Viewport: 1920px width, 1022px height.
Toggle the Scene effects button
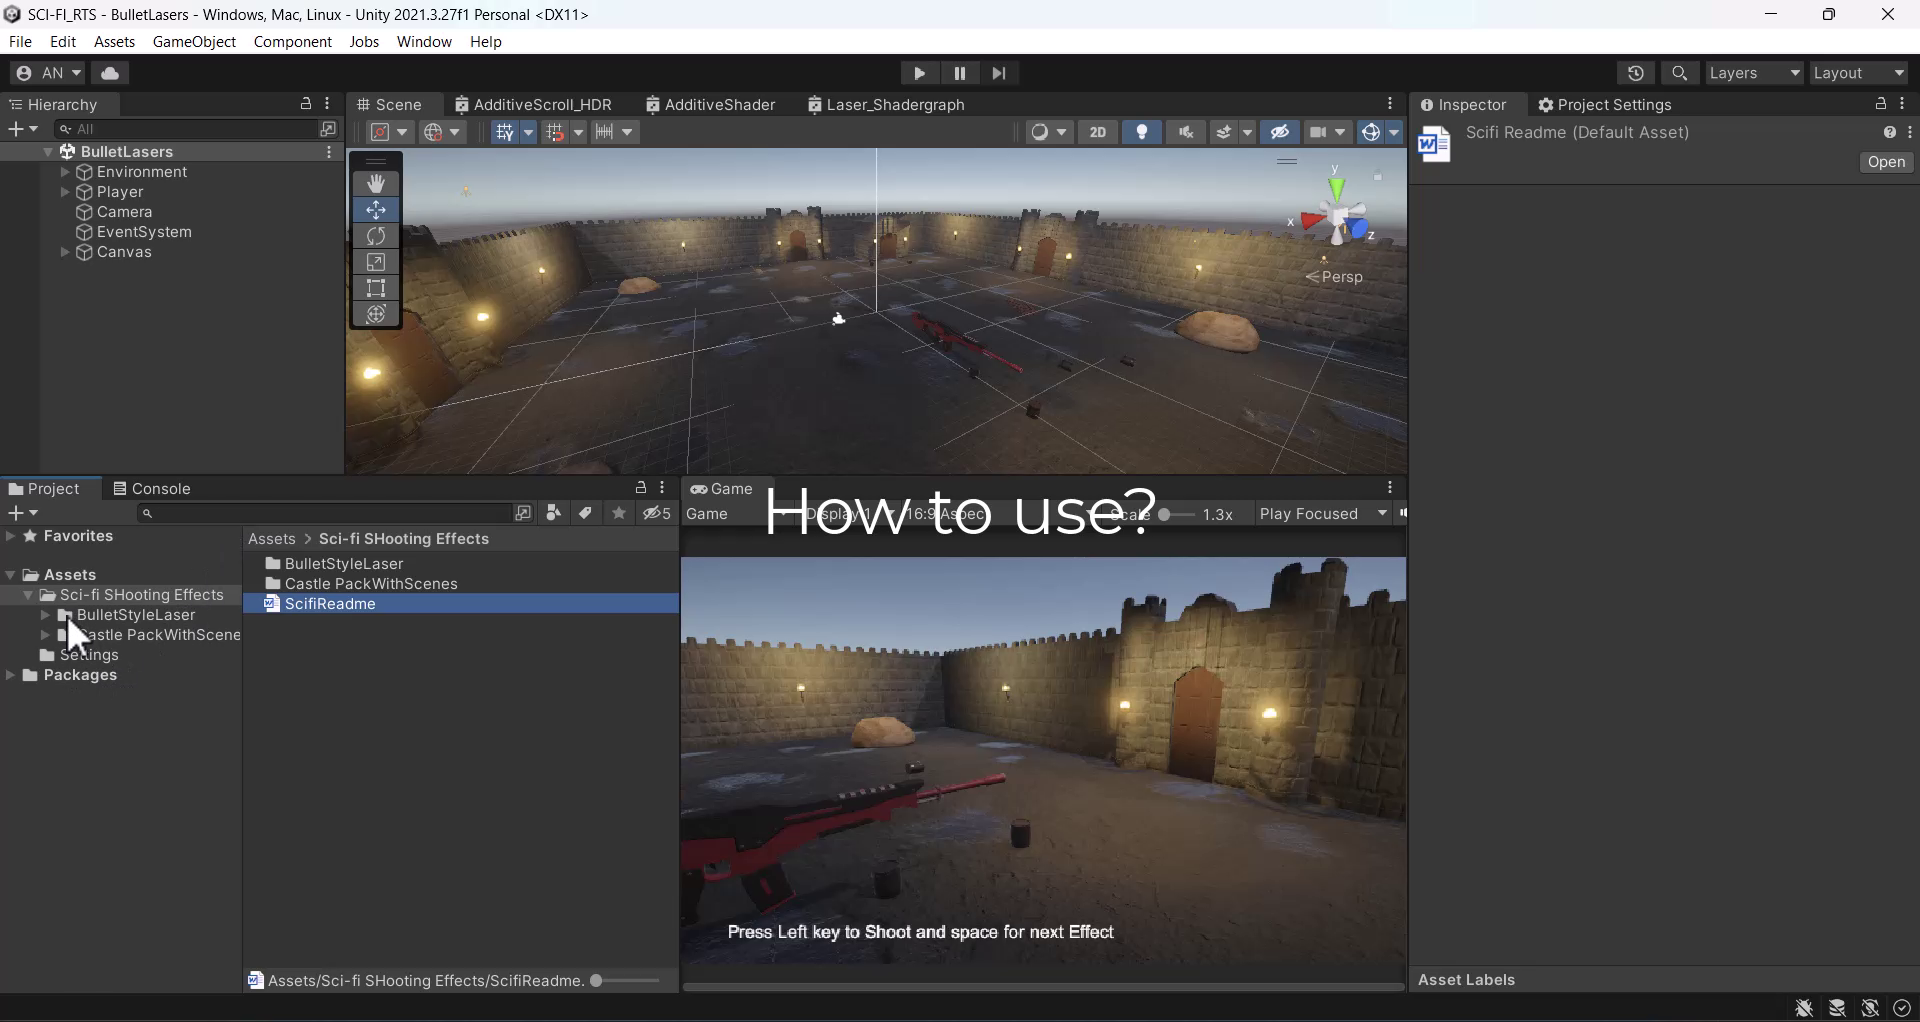pyautogui.click(x=1224, y=132)
